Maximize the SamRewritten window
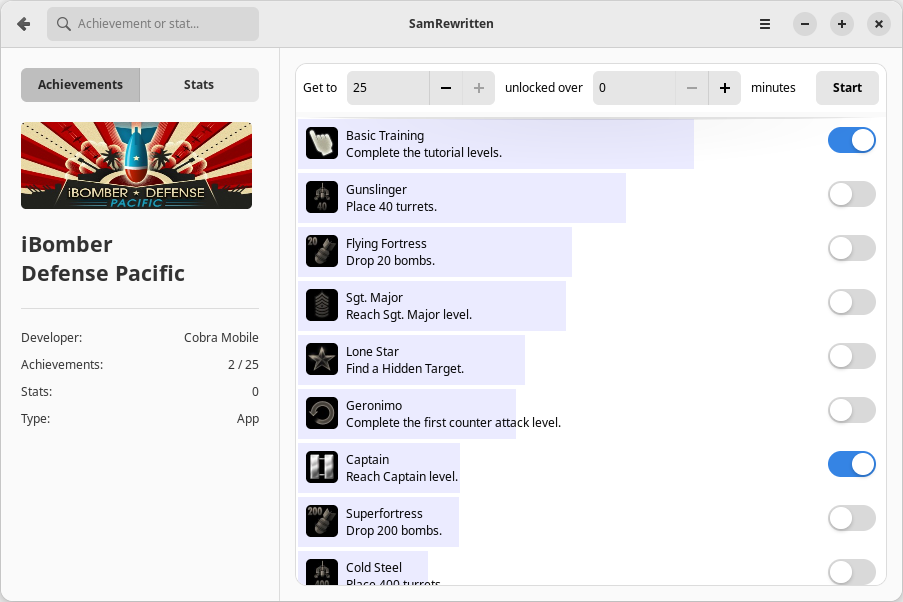Viewport: 903px width, 602px height. coord(842,24)
